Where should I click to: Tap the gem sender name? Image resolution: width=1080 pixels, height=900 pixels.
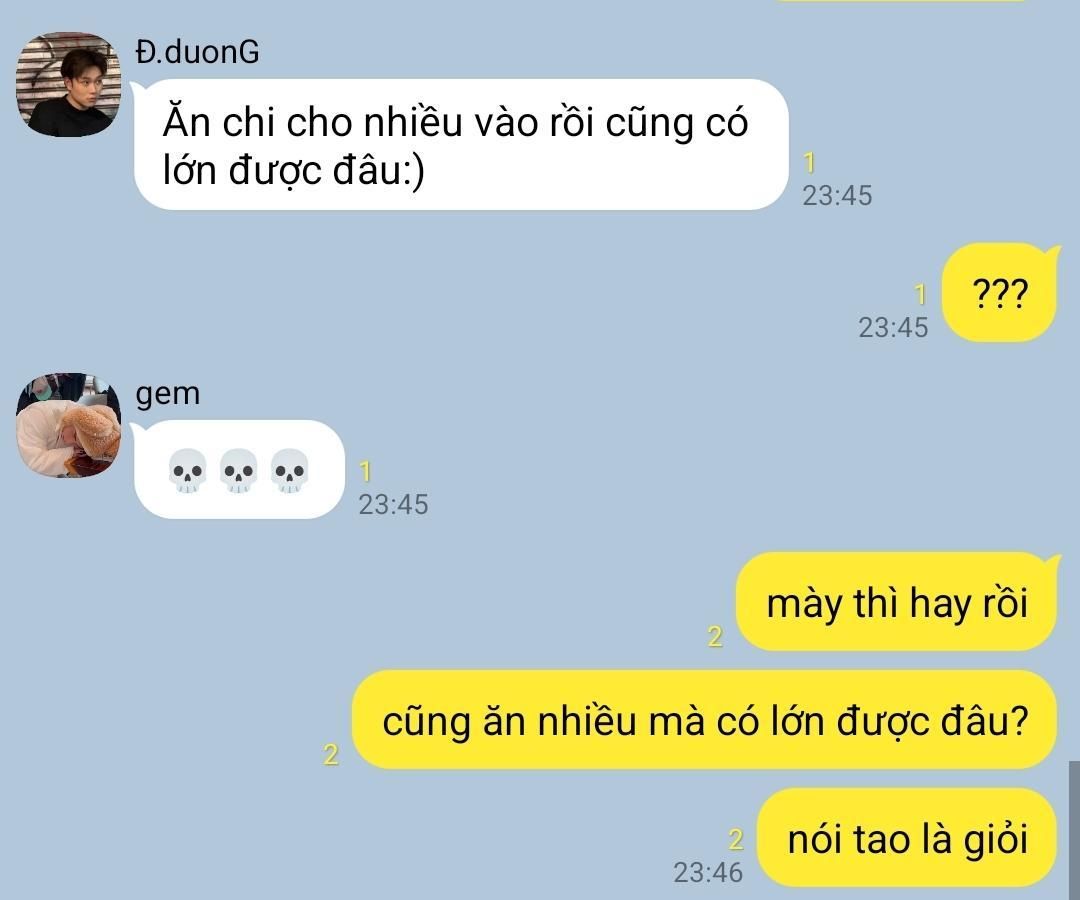(x=168, y=394)
